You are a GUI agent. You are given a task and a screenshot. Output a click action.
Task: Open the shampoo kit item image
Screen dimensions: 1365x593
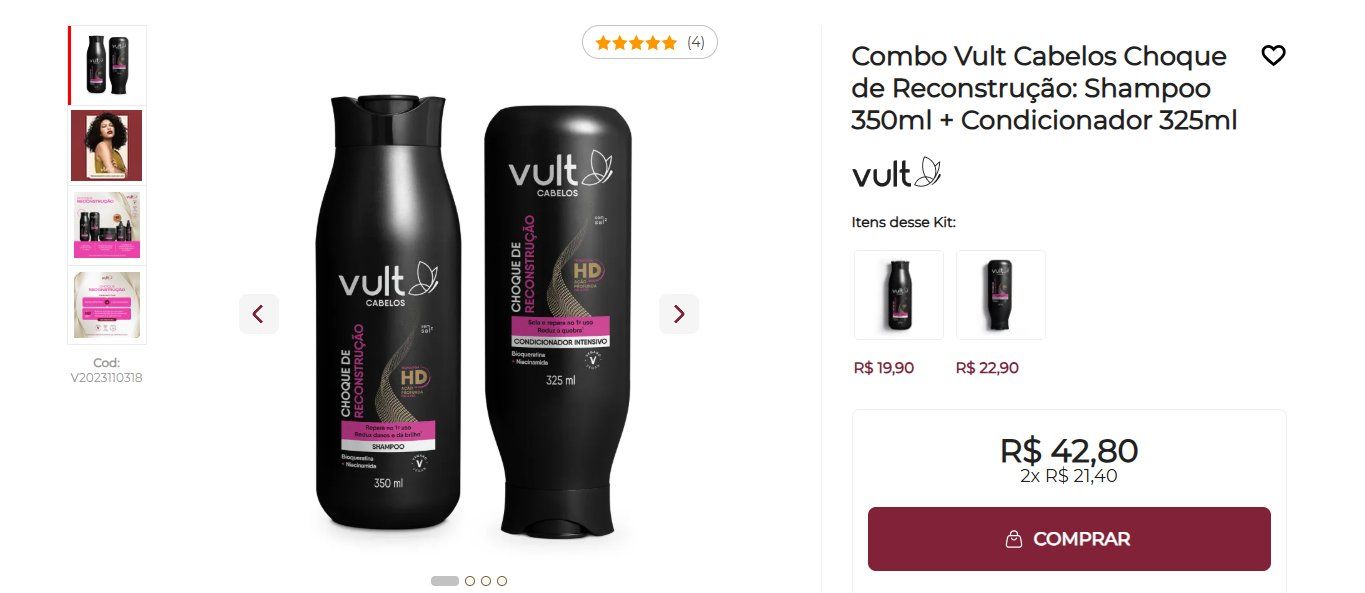click(x=898, y=295)
